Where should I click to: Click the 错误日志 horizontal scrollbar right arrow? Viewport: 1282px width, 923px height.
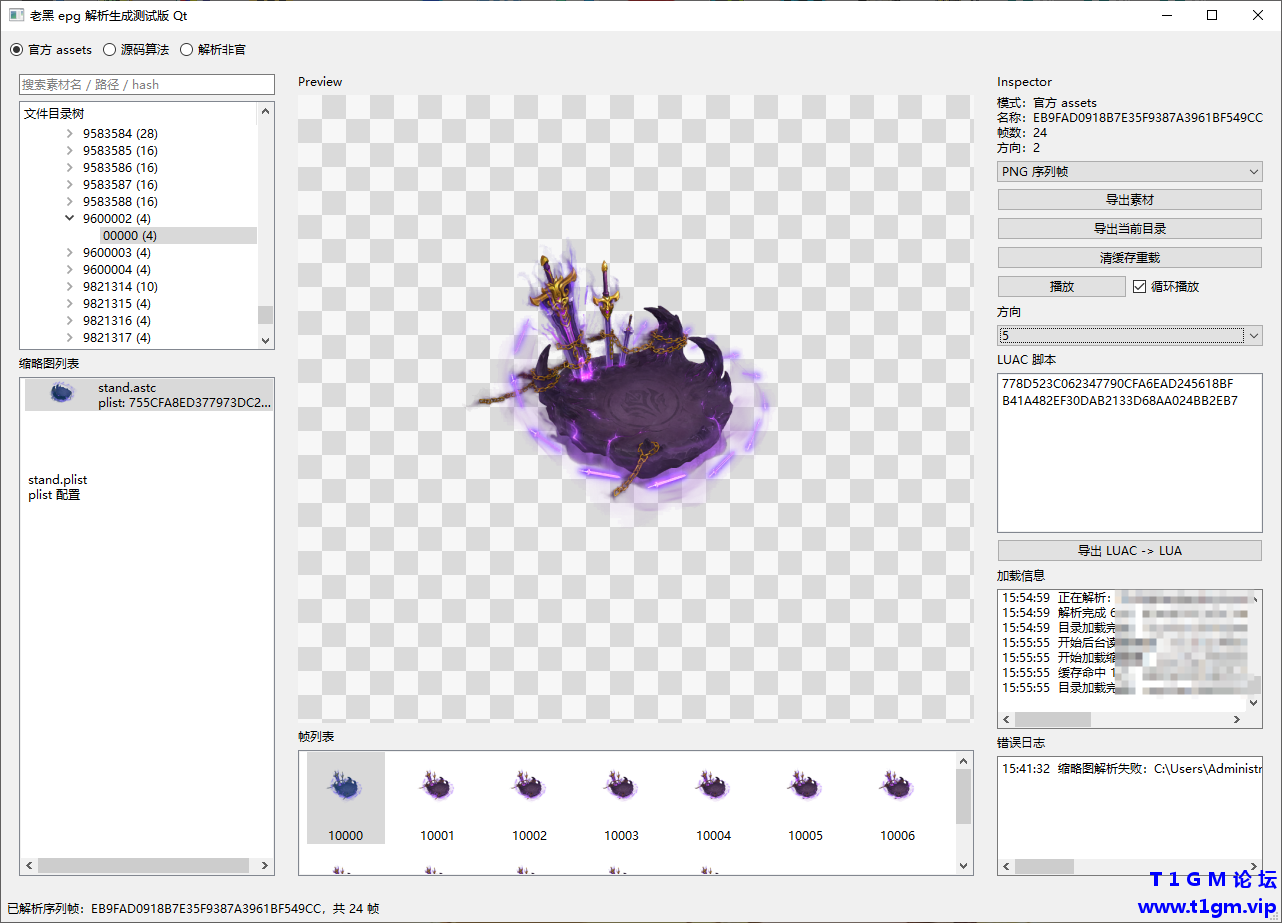pos(1254,866)
